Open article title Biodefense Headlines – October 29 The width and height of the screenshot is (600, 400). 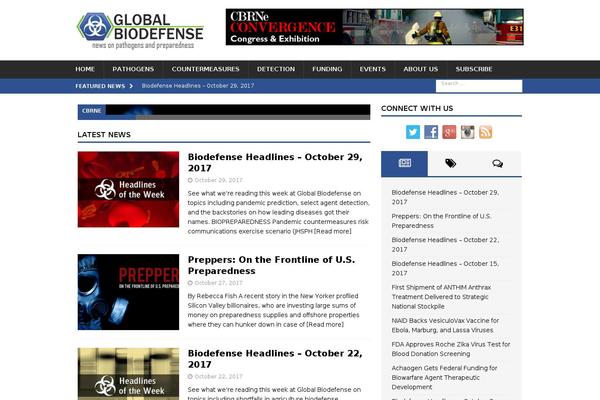coord(275,162)
